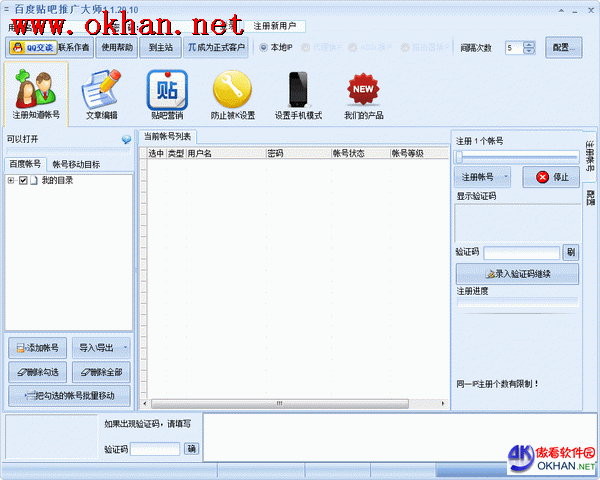Select the vertical 注册帐号 side tab
Viewport: 600px width, 480px height.
(x=590, y=156)
